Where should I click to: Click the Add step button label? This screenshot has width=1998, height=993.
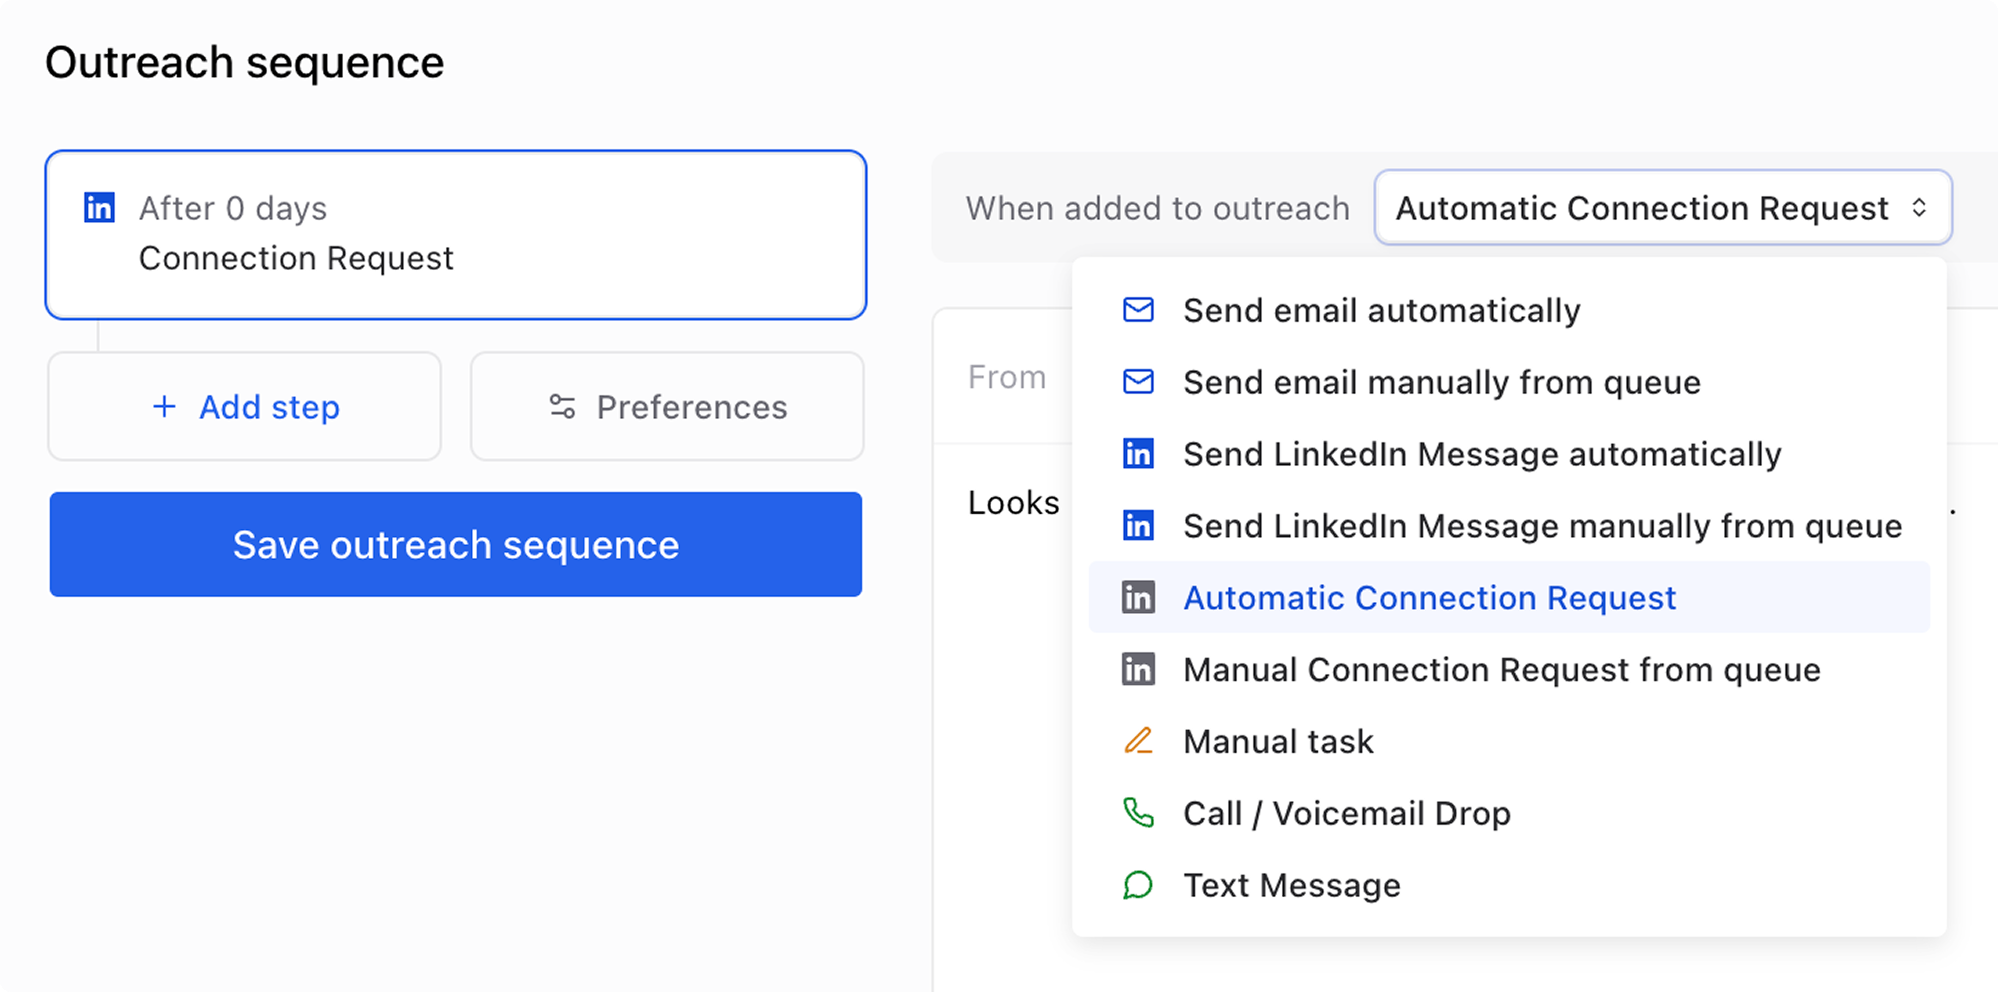pyautogui.click(x=269, y=407)
